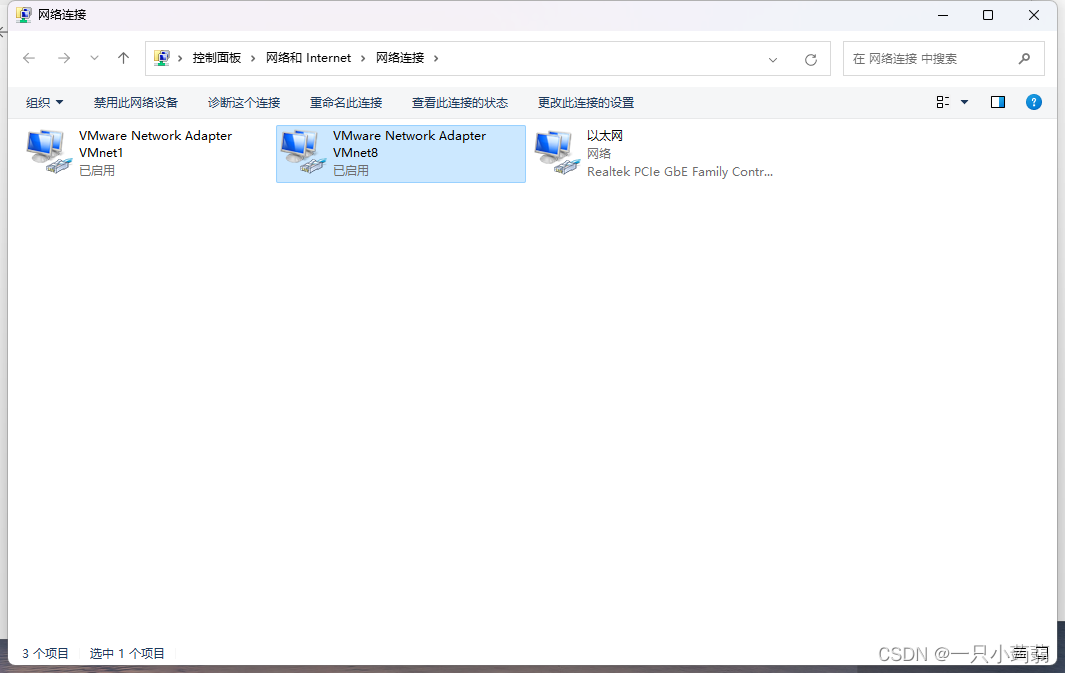This screenshot has width=1065, height=673.
Task: Open the address bar history dropdown
Action: click(772, 60)
